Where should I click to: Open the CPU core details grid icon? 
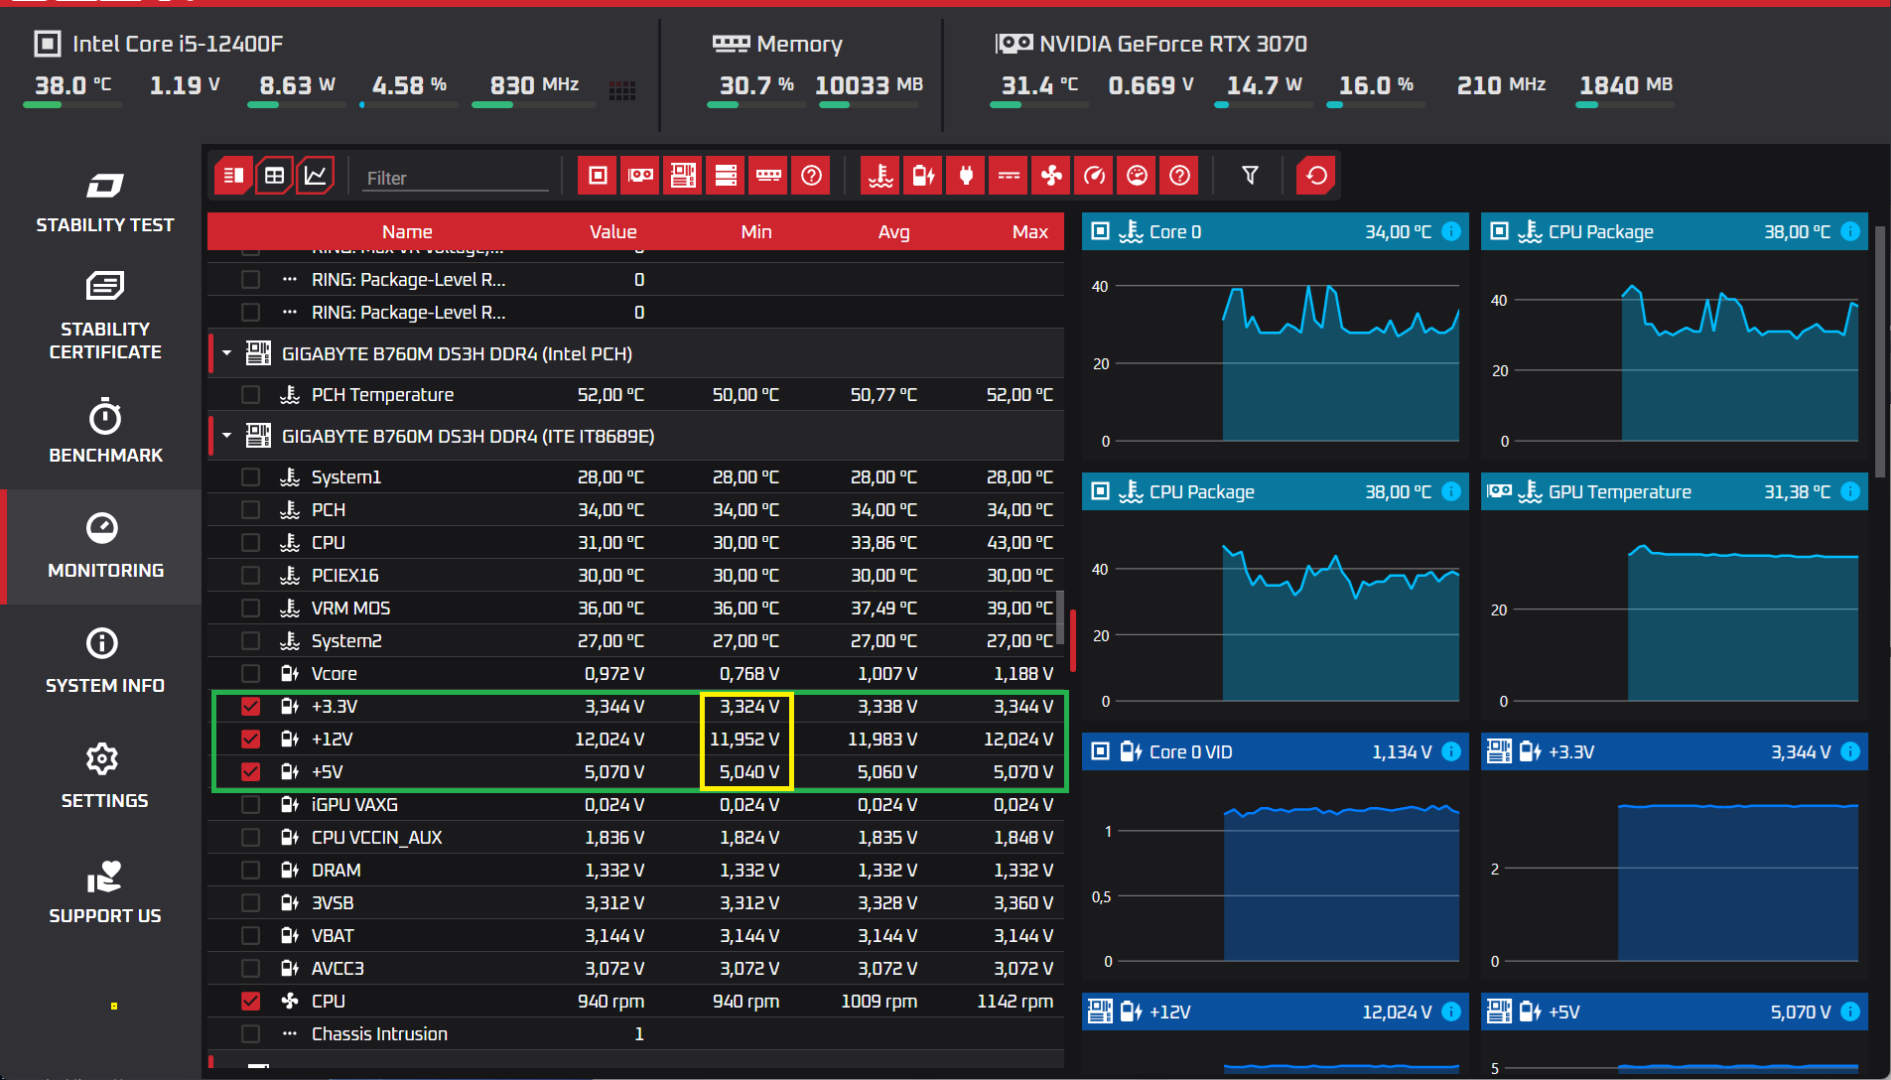coord(622,91)
